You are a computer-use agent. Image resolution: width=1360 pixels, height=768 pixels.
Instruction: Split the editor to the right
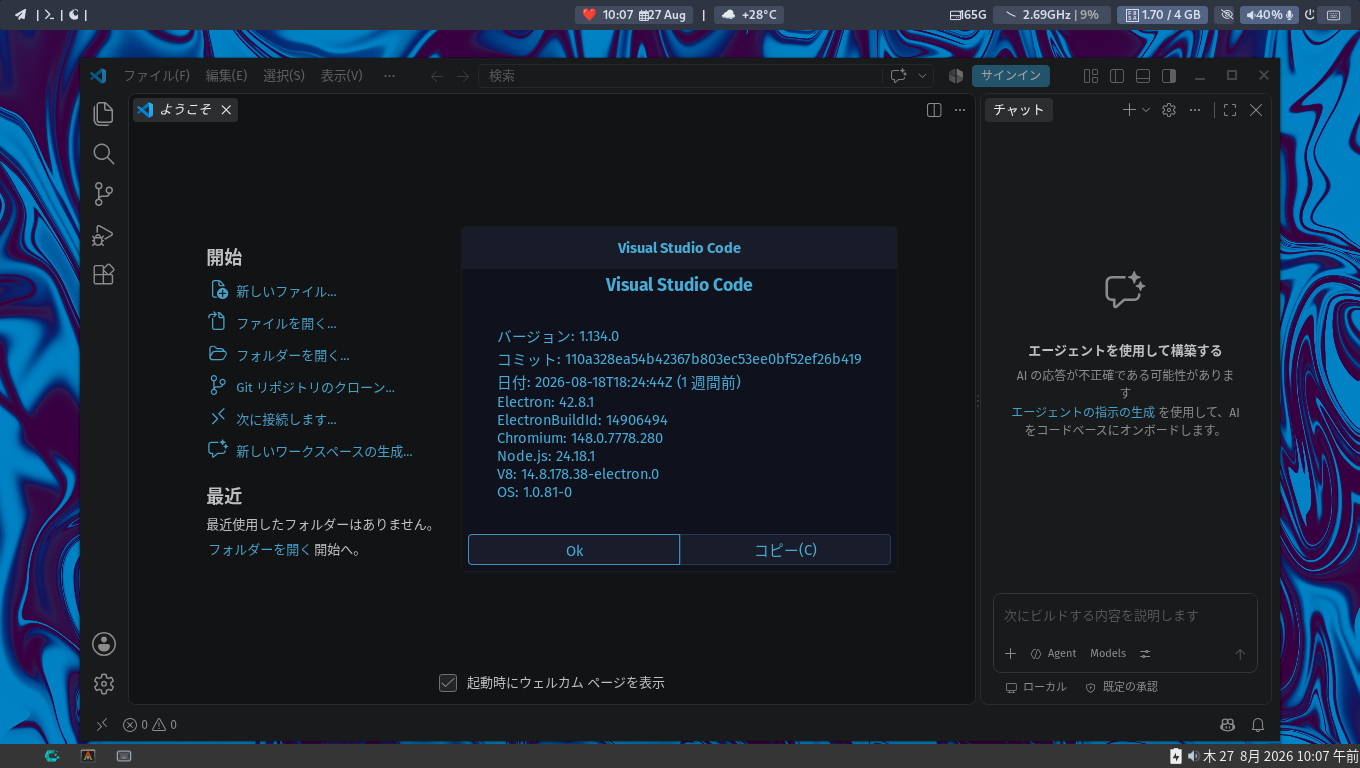point(934,110)
